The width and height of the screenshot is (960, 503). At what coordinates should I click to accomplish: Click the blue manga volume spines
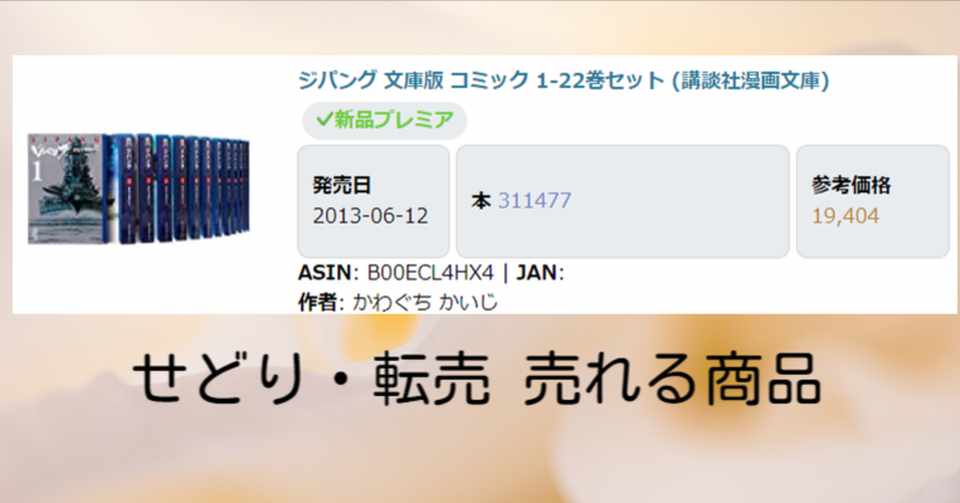179,189
